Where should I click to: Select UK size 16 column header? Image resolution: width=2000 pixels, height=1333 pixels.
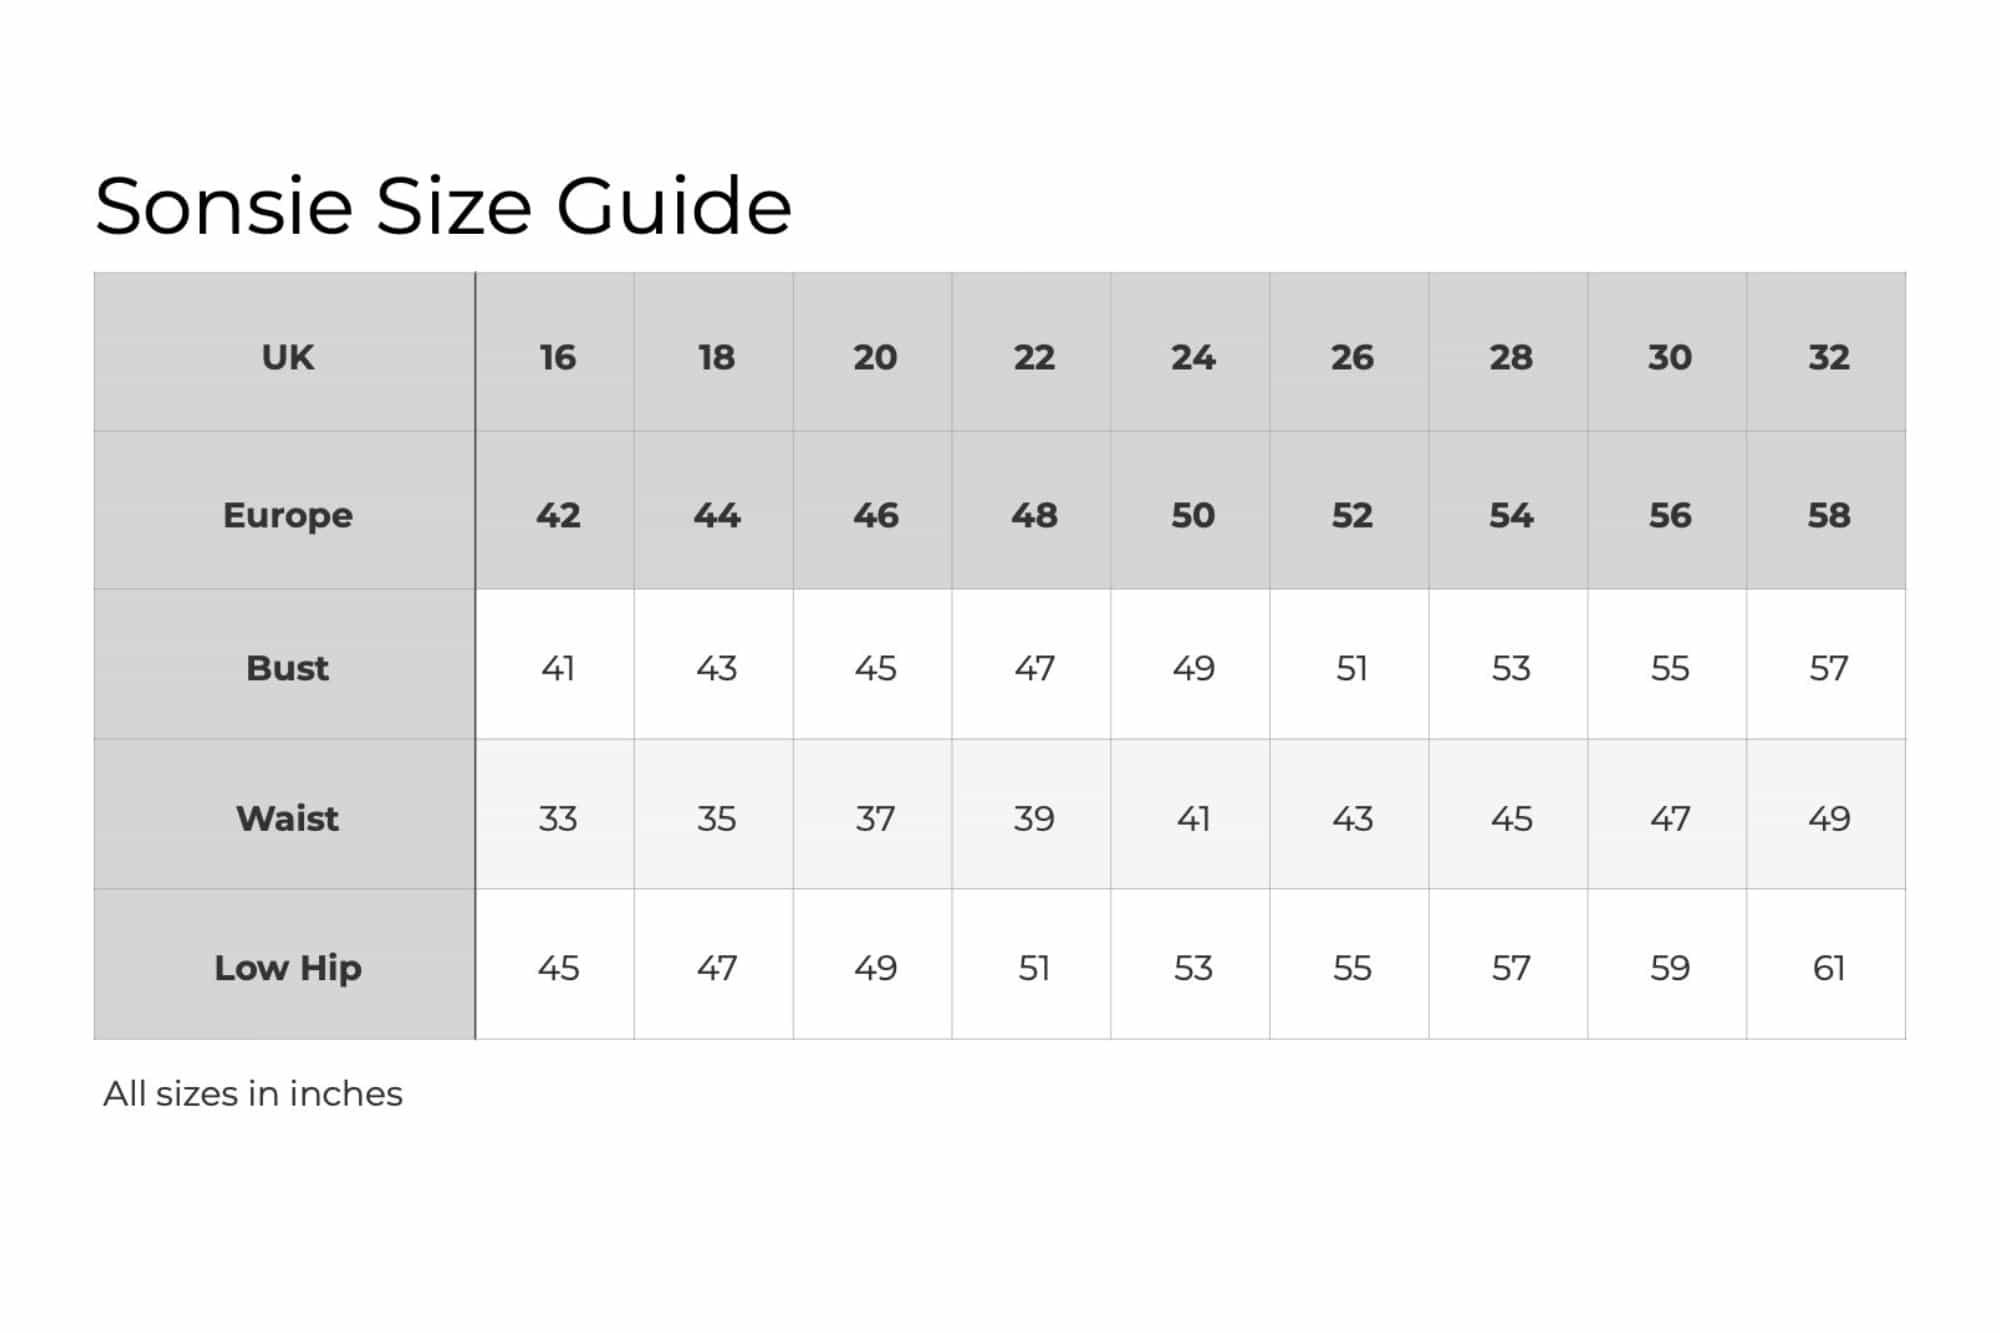tap(557, 357)
